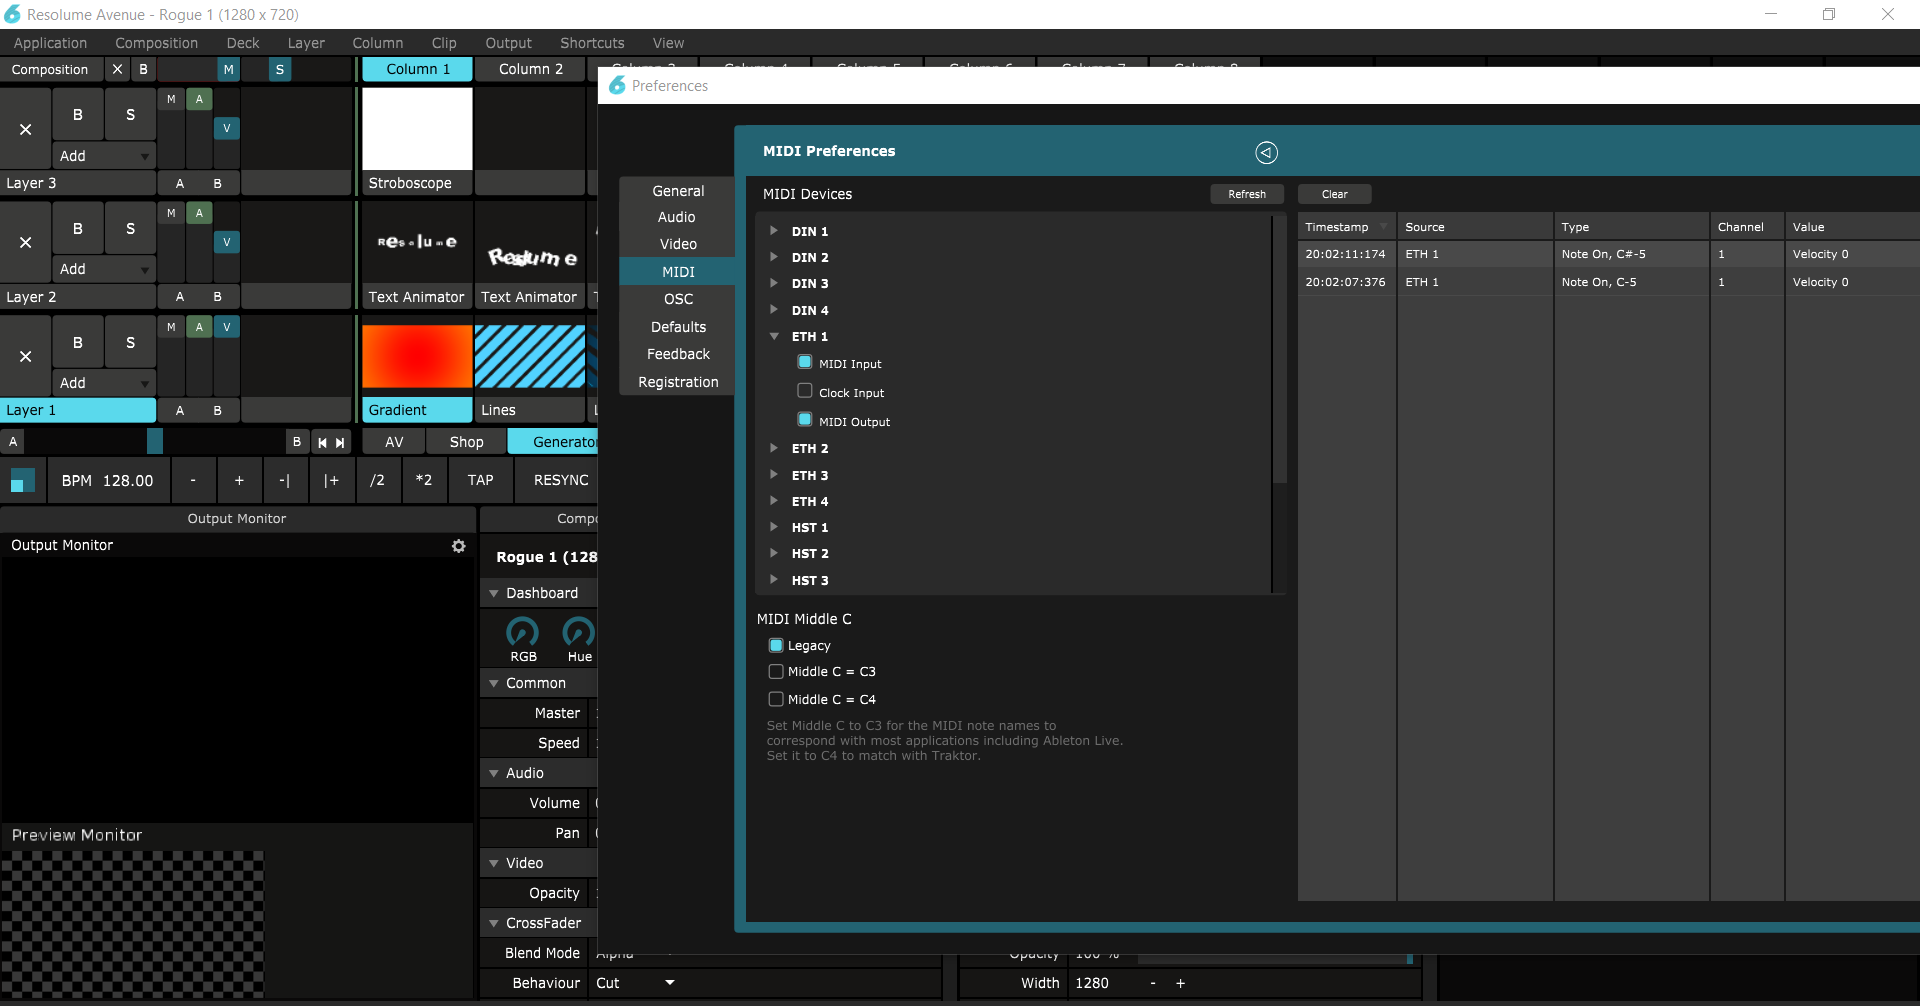Click the BPM metronome indicator square
This screenshot has height=1006, width=1920.
click(x=21, y=481)
